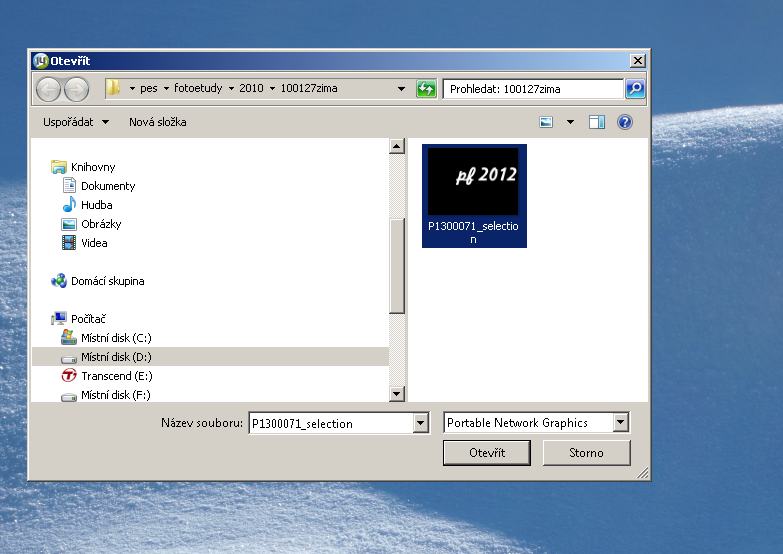783x554 pixels.
Task: Click Nová složka in toolbar
Action: pos(157,122)
